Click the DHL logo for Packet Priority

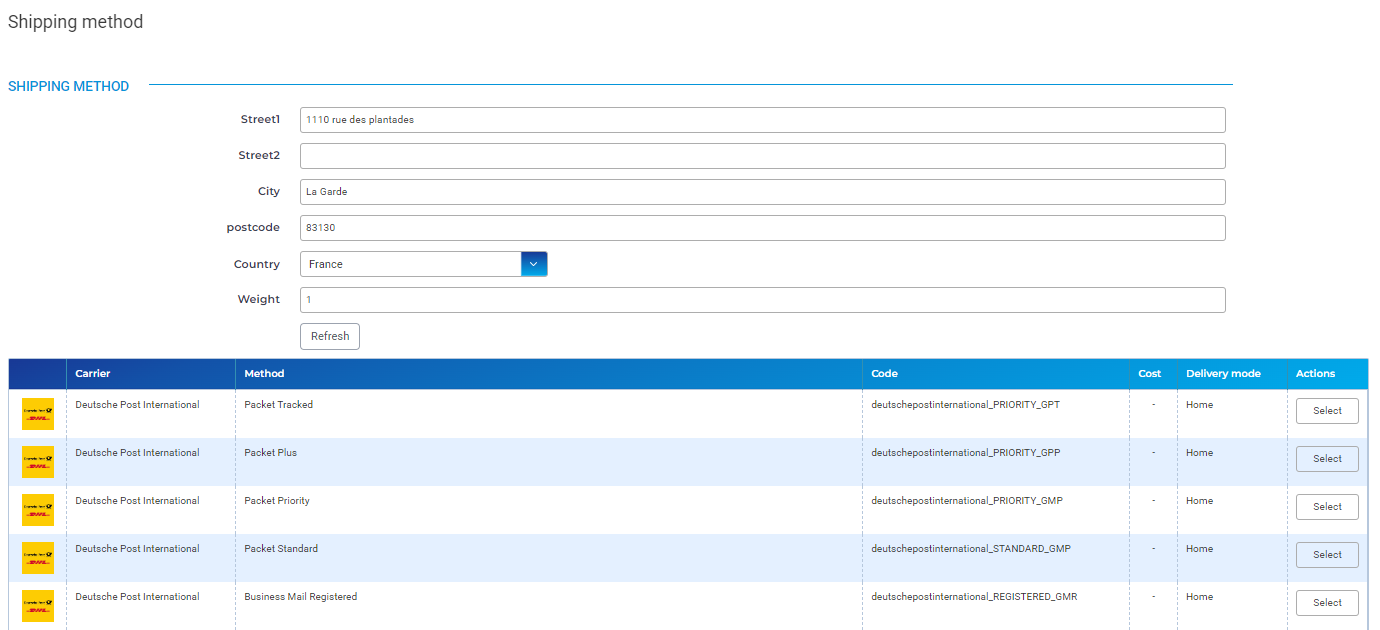click(x=38, y=509)
